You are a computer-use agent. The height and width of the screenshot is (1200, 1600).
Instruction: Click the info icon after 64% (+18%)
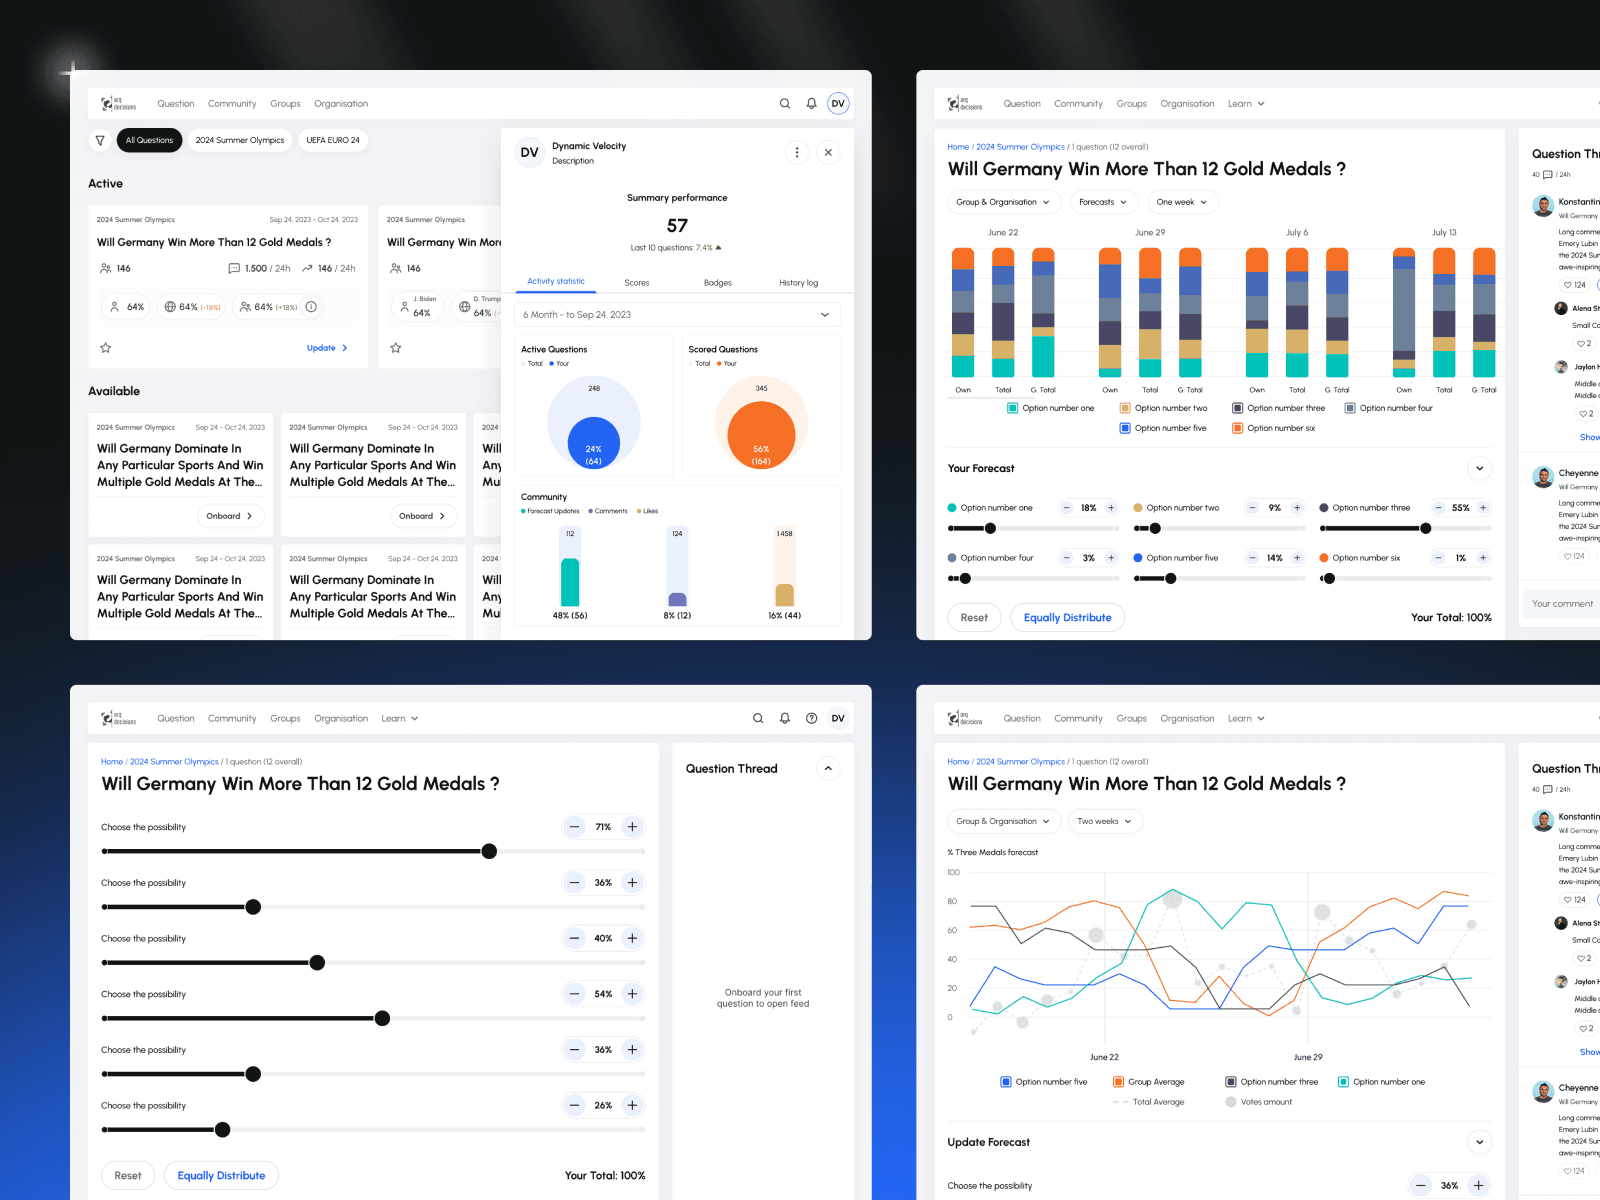[x=311, y=307]
